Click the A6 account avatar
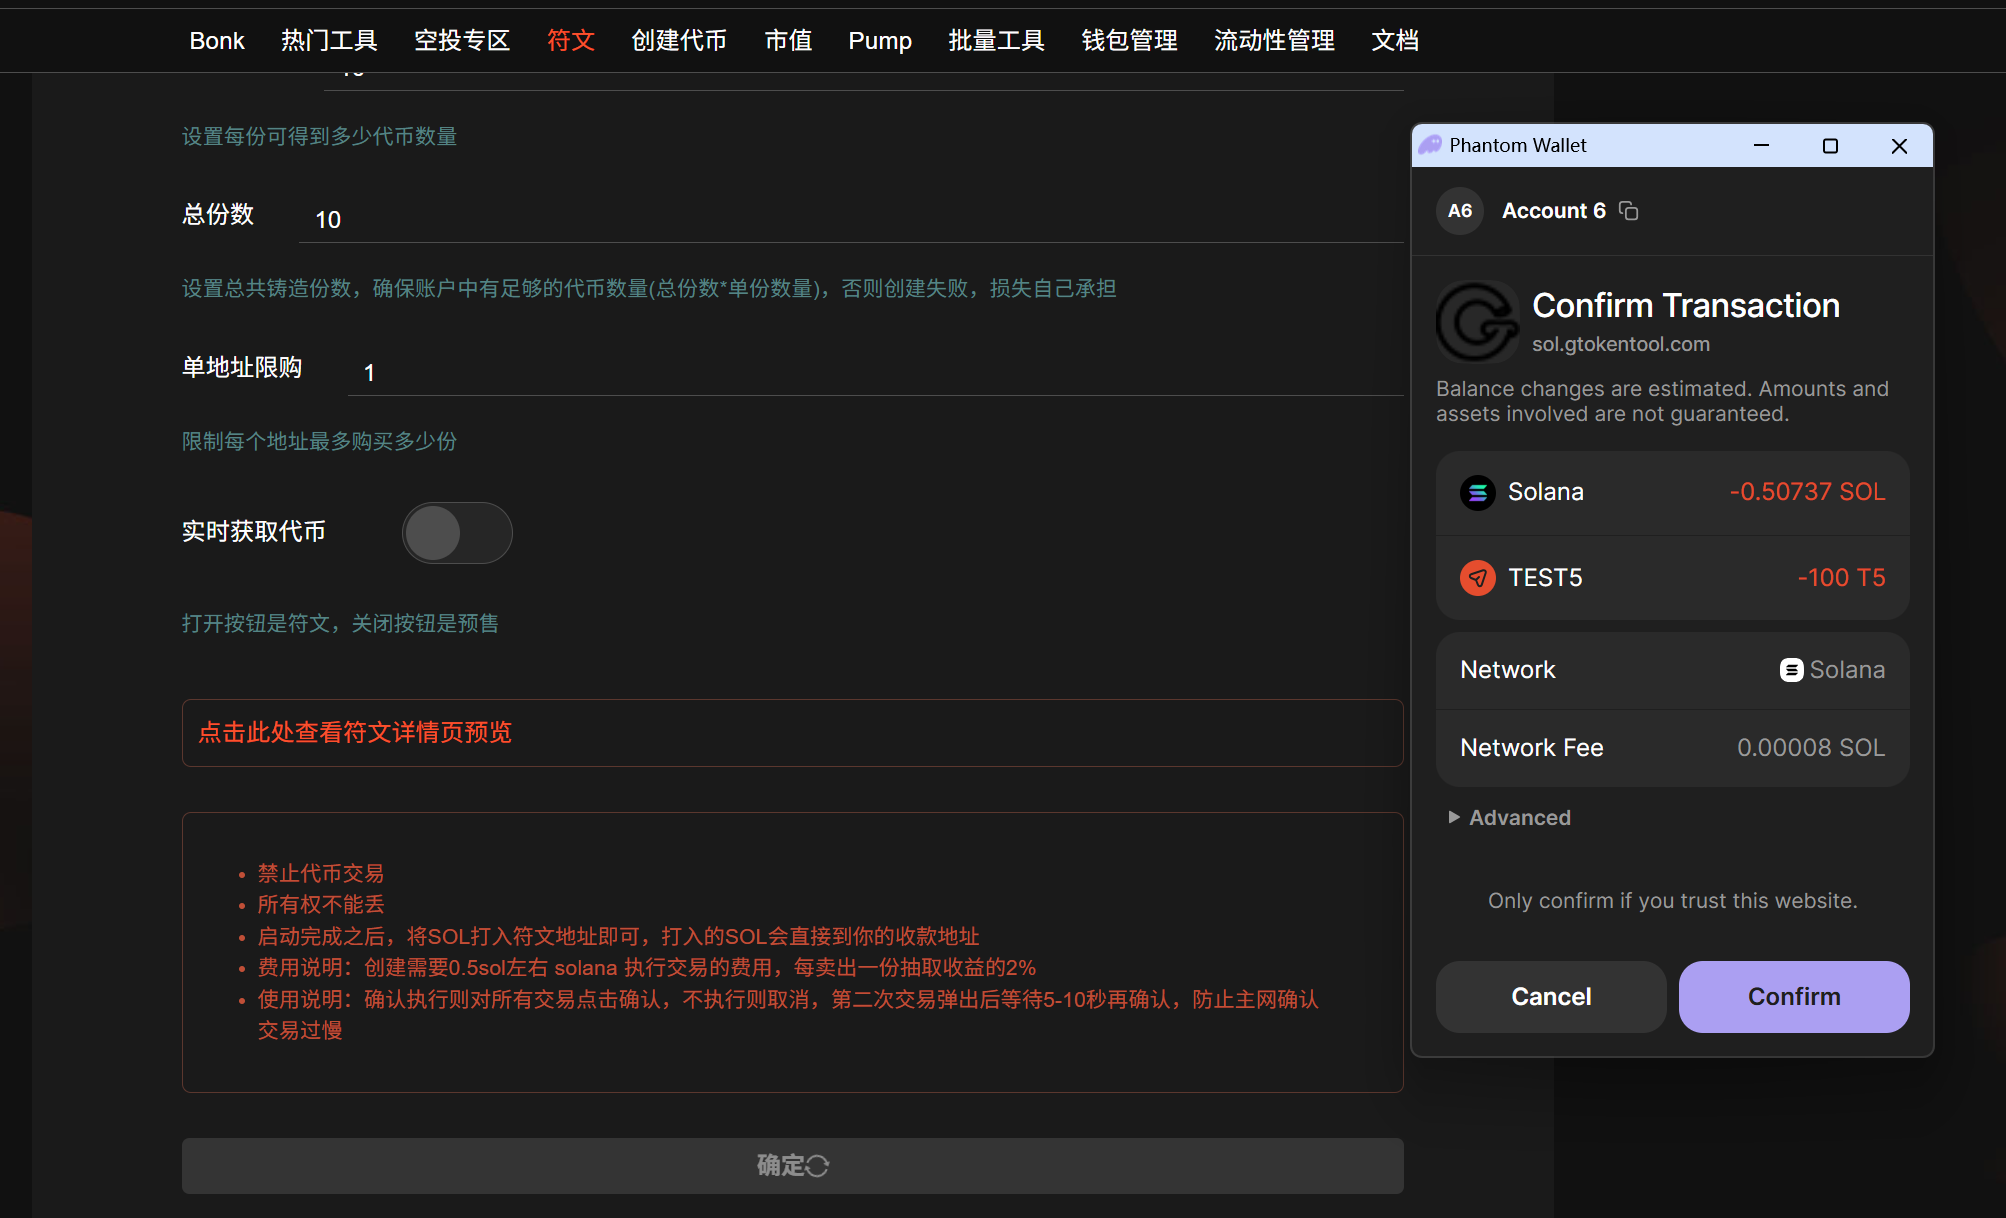The width and height of the screenshot is (2006, 1218). point(1460,211)
